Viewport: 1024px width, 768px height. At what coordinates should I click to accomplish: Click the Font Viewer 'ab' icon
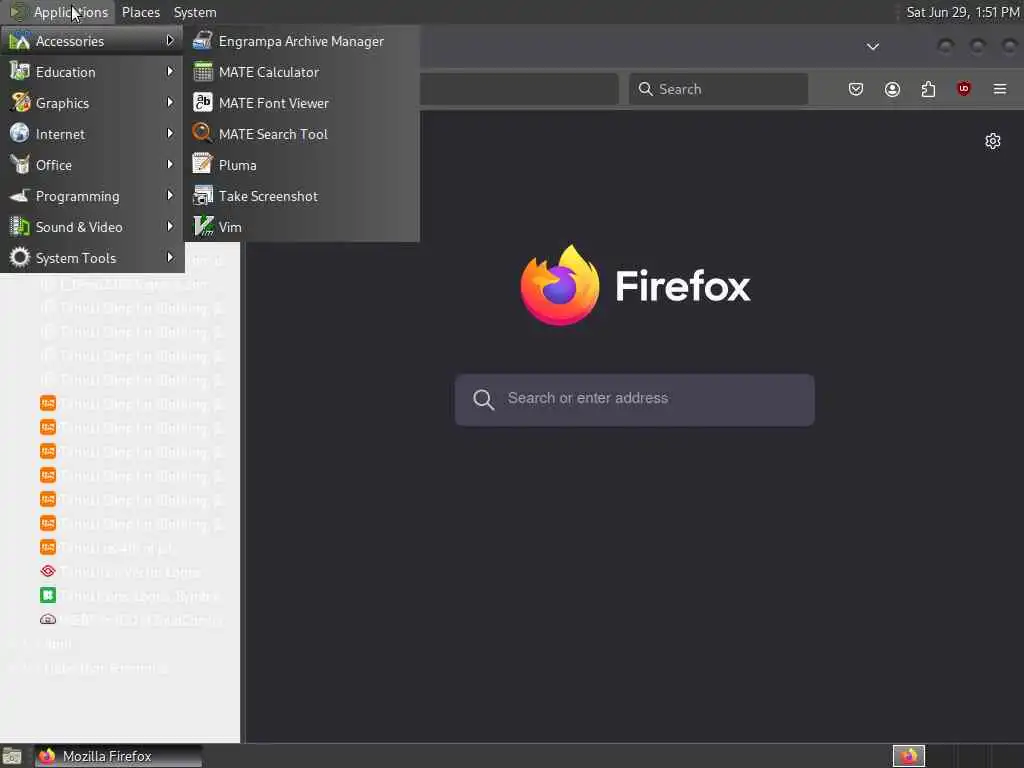click(x=202, y=103)
